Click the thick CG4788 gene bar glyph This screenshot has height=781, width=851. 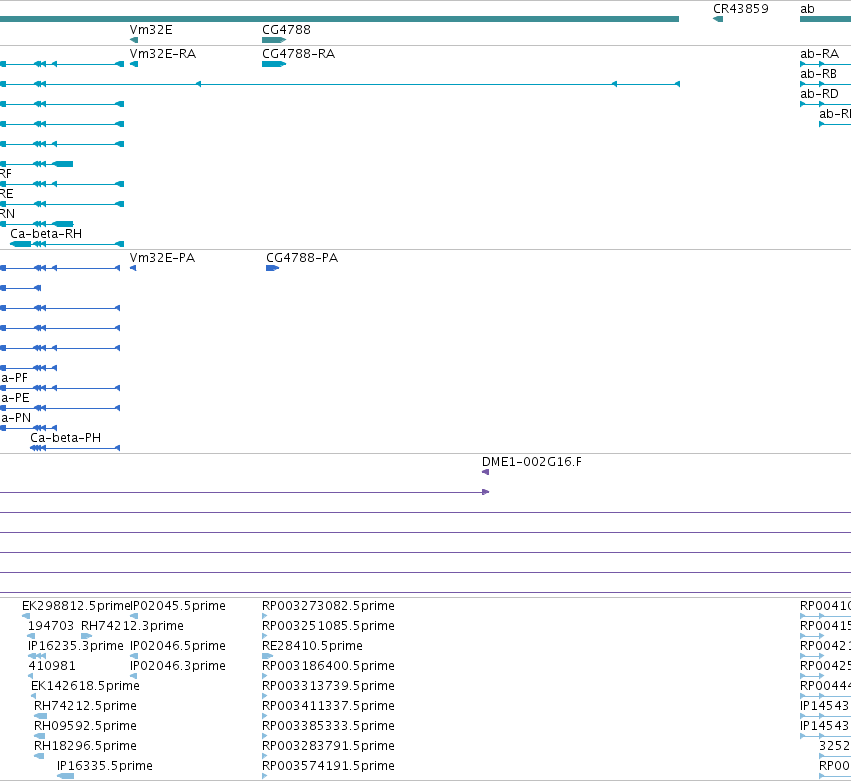[274, 40]
